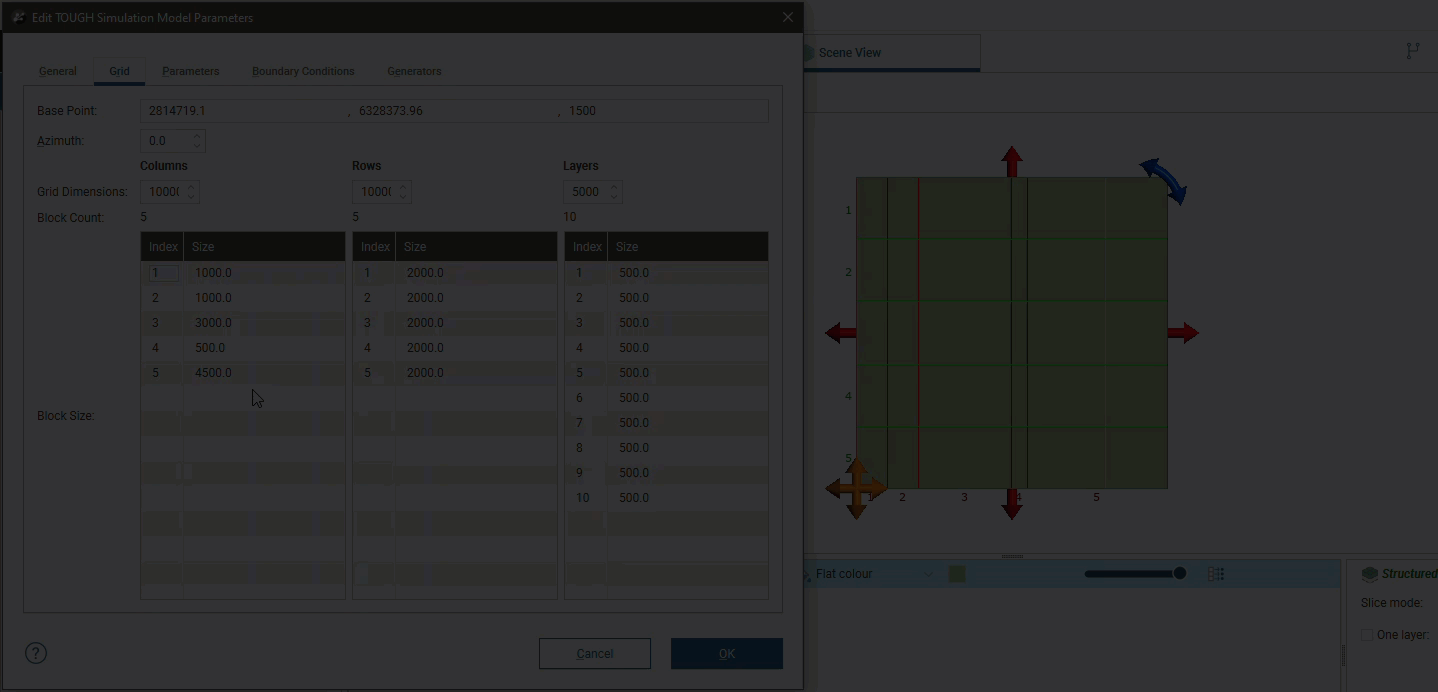Image resolution: width=1438 pixels, height=692 pixels.
Task: Click the red right arrow grid handle
Action: pyautogui.click(x=1183, y=333)
